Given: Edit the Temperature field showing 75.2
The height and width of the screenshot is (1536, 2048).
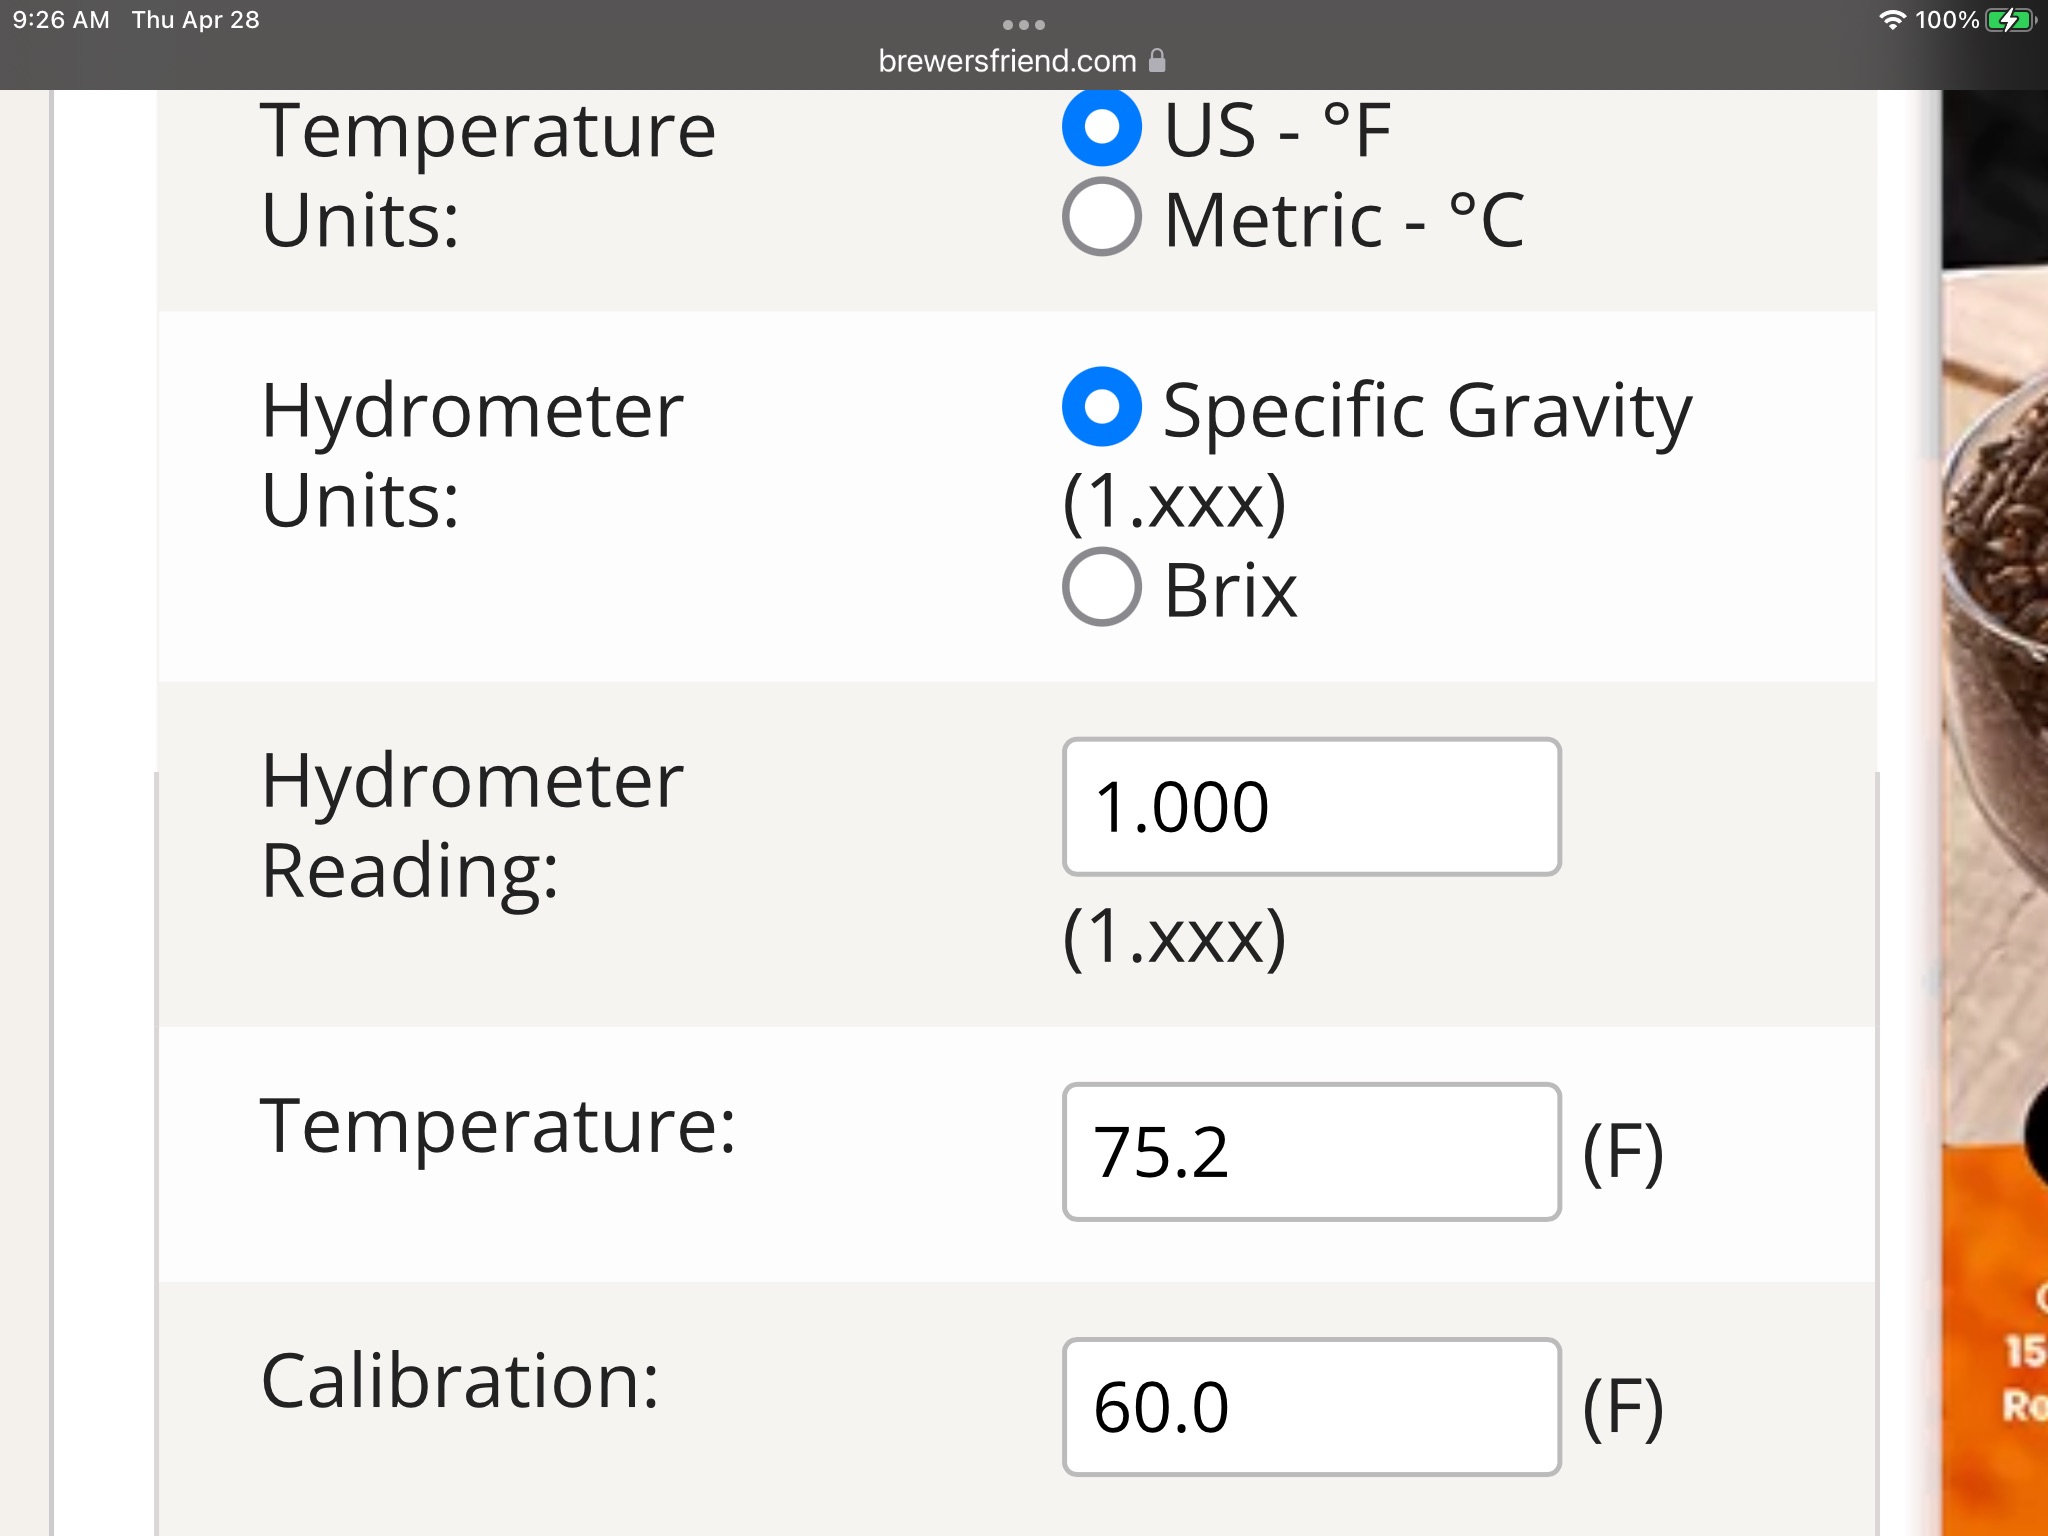Looking at the screenshot, I should (x=1311, y=1152).
